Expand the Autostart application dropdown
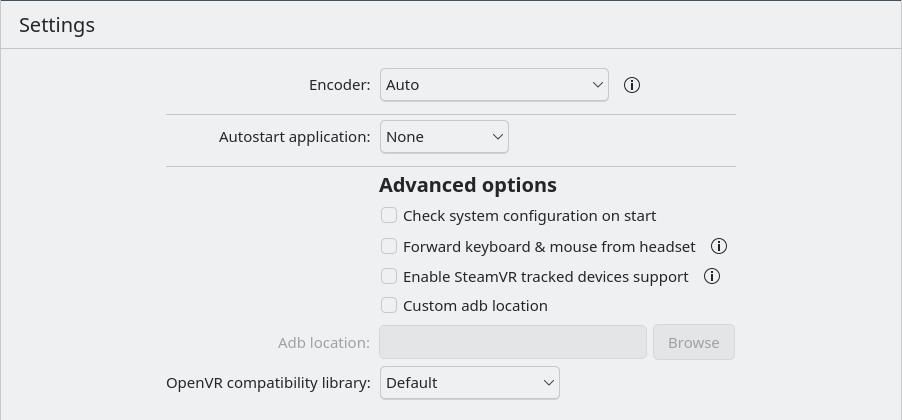 pos(444,137)
